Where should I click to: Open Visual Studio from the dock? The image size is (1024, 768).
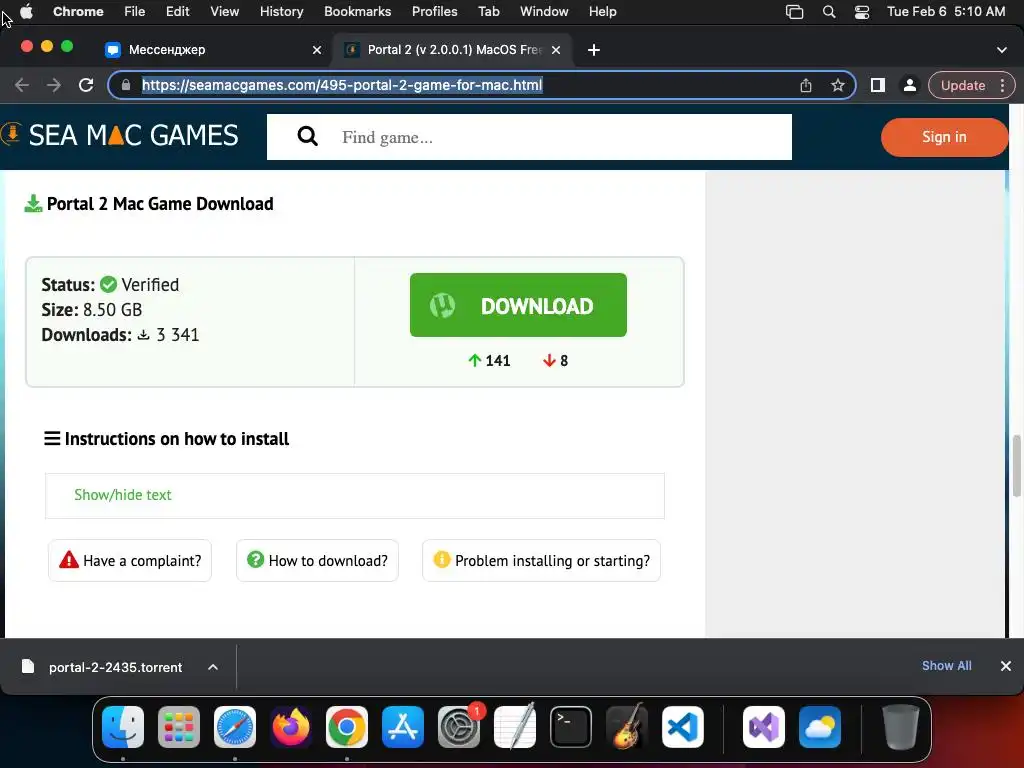click(x=764, y=727)
